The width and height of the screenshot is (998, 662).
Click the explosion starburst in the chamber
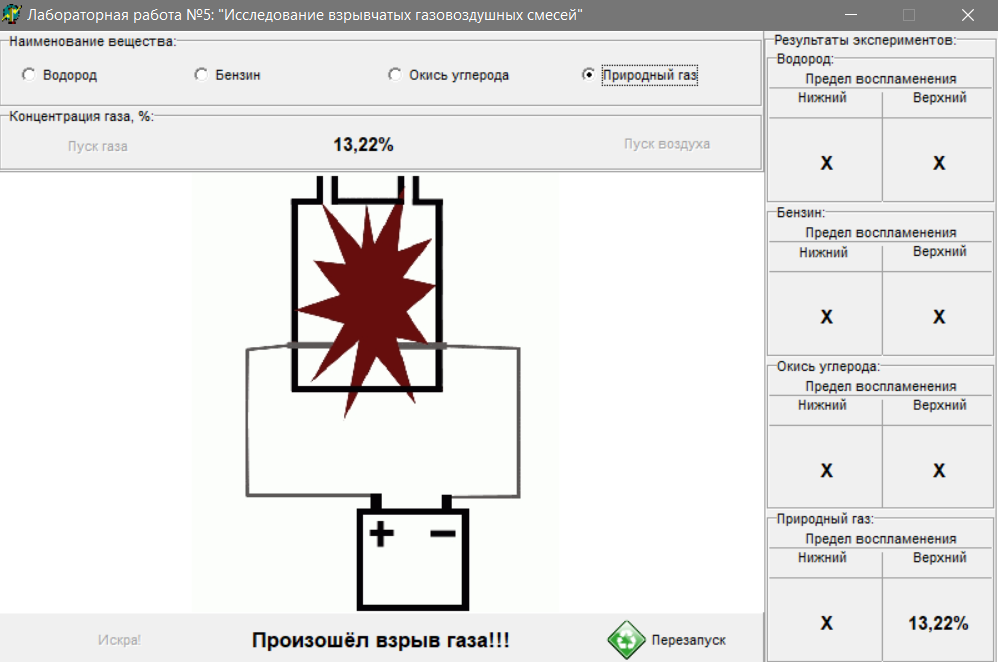click(x=367, y=303)
